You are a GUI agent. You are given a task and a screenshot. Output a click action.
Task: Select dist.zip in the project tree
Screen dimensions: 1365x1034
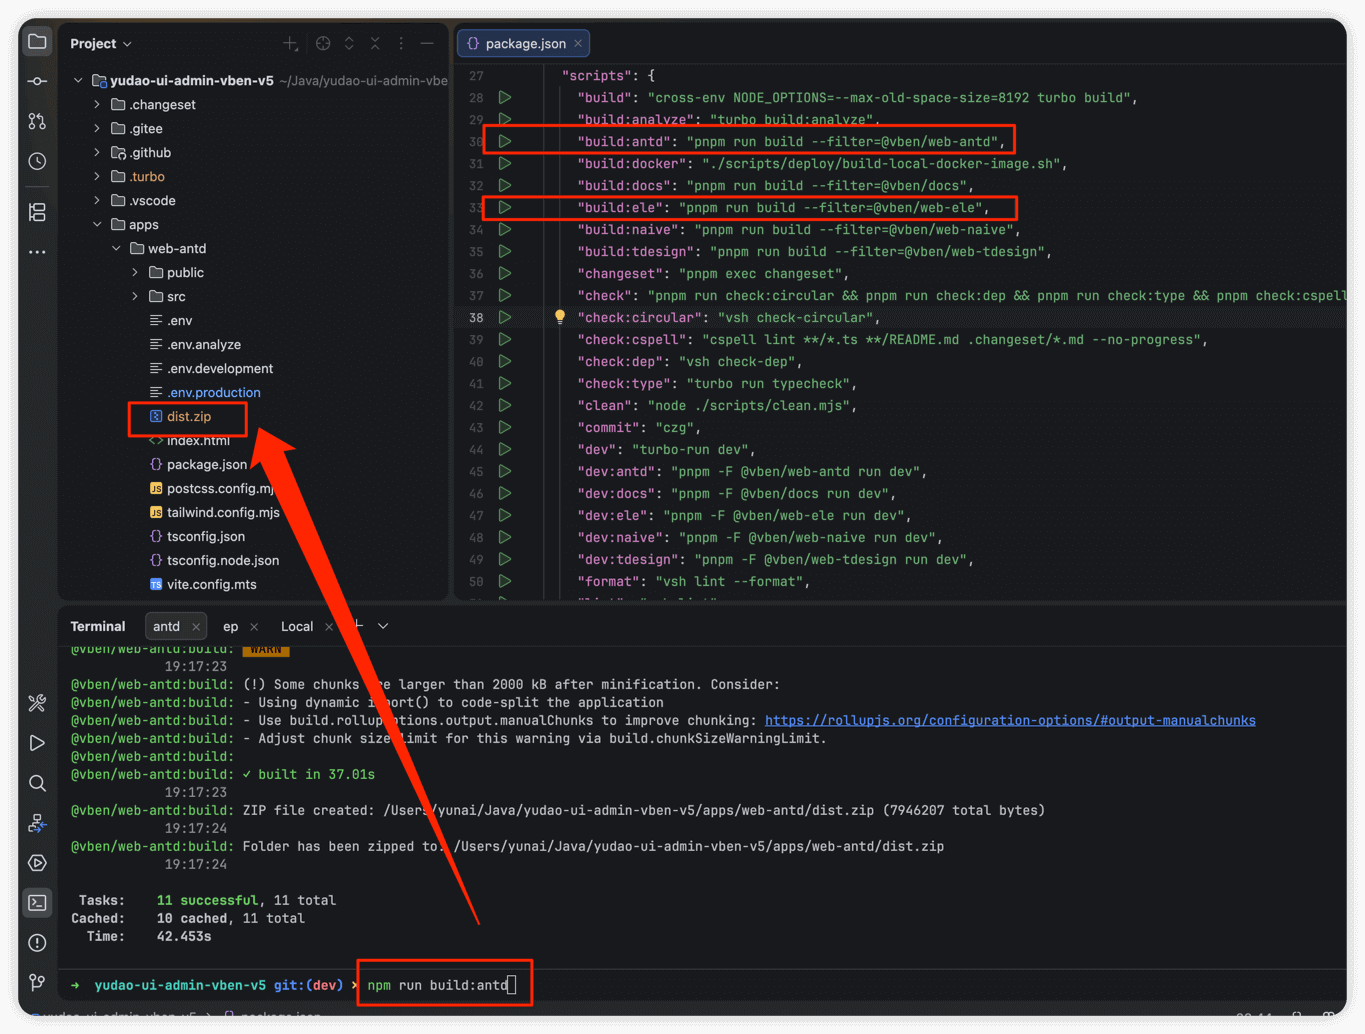(x=188, y=417)
